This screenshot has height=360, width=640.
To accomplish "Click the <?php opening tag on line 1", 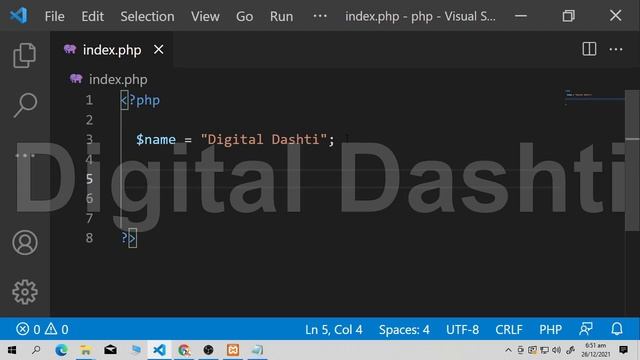I will click(140, 100).
